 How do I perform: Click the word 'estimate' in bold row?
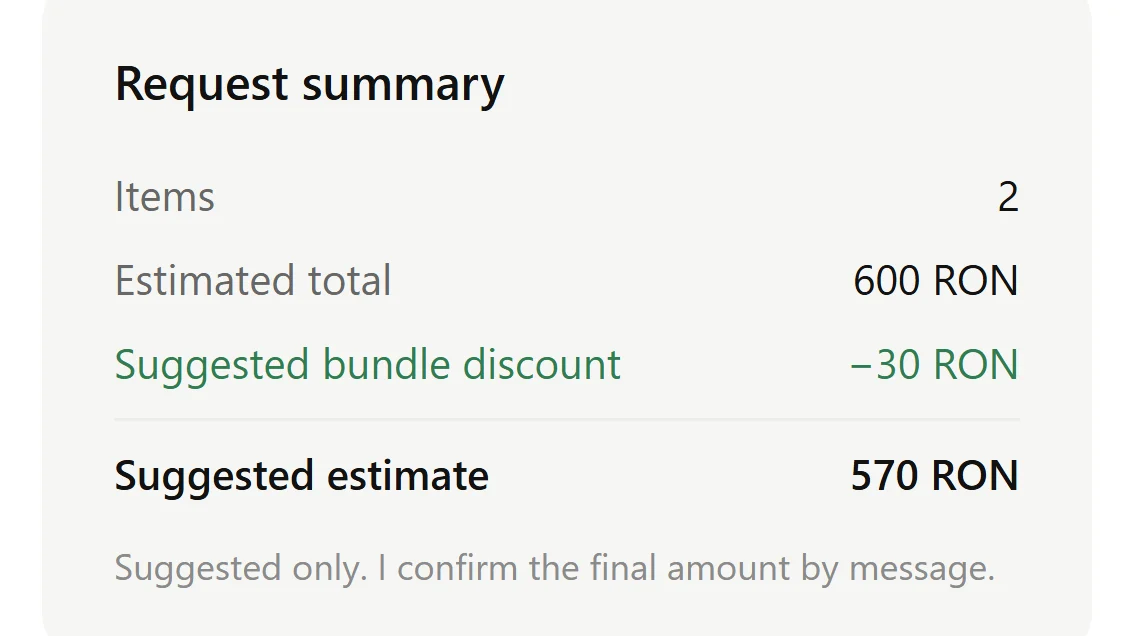pos(408,476)
